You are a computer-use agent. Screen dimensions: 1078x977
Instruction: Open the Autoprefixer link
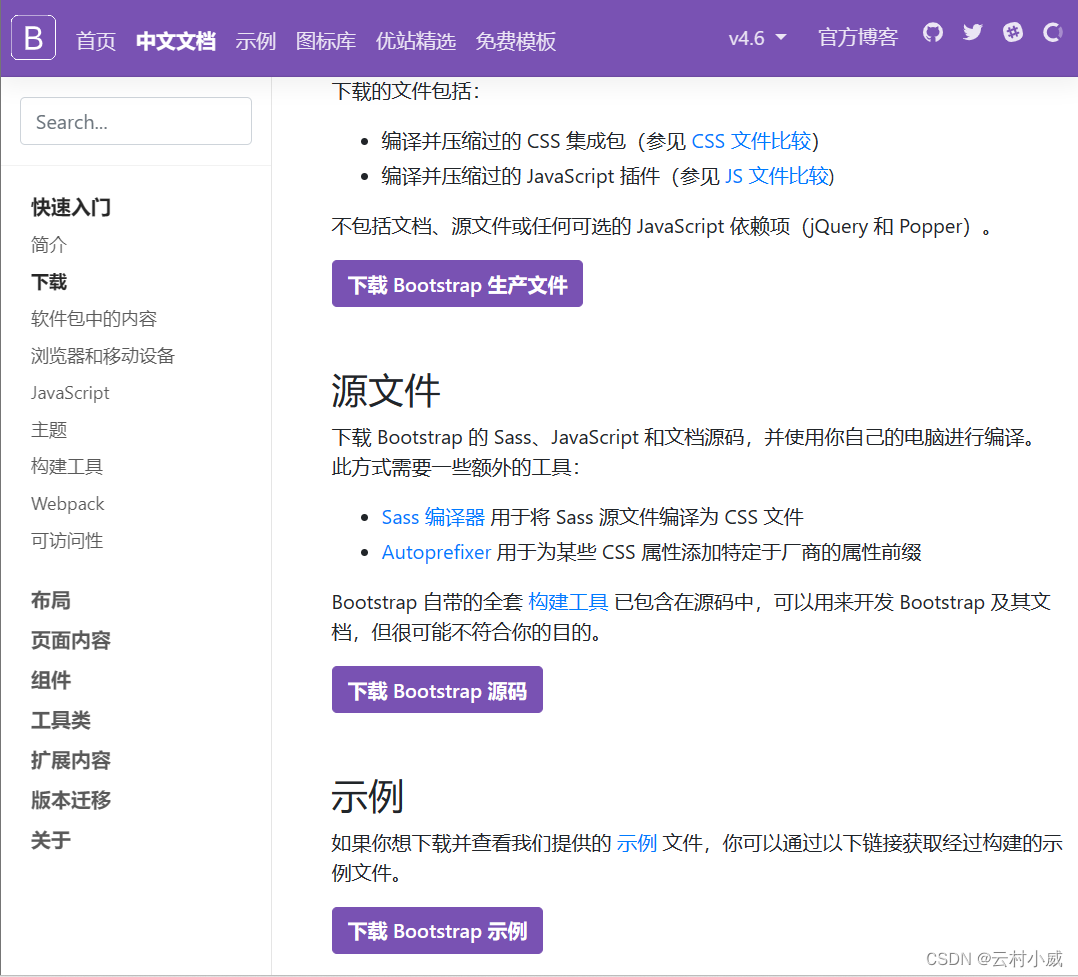click(436, 551)
